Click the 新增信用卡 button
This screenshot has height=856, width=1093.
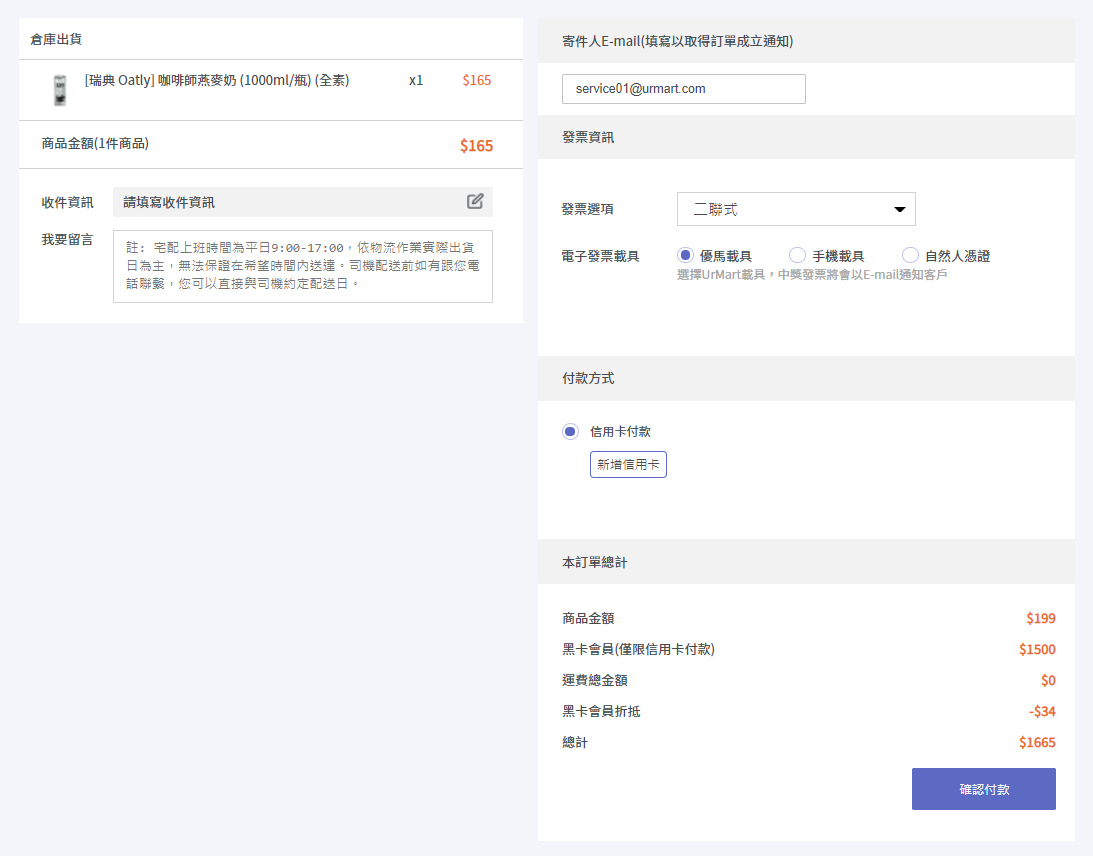pyautogui.click(x=628, y=464)
